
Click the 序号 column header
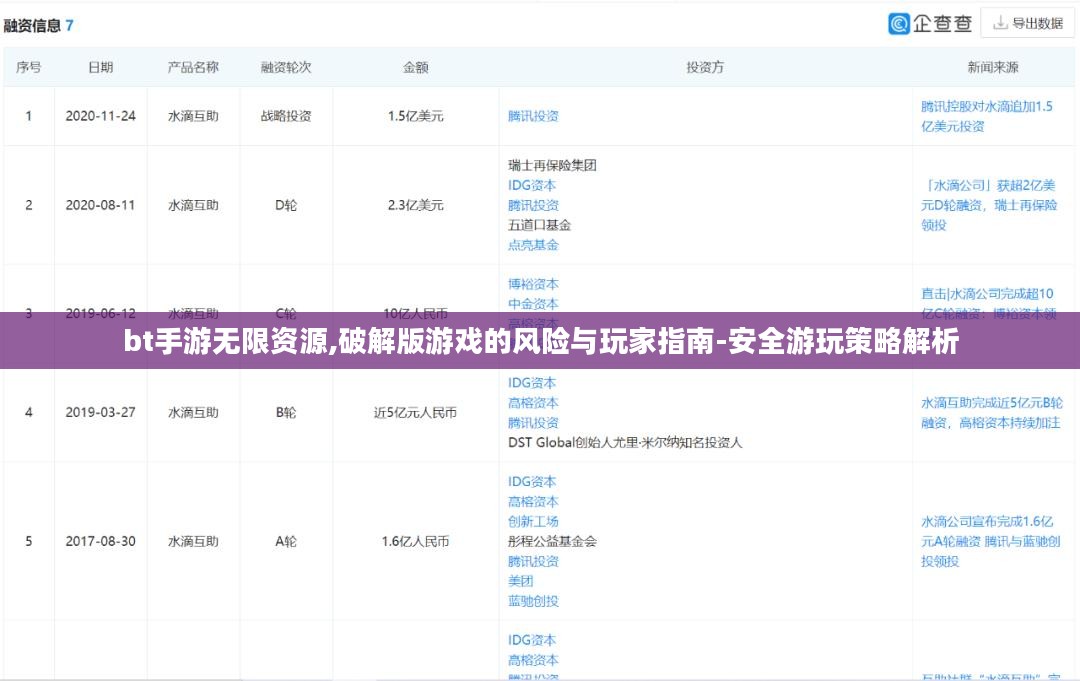pos(28,67)
